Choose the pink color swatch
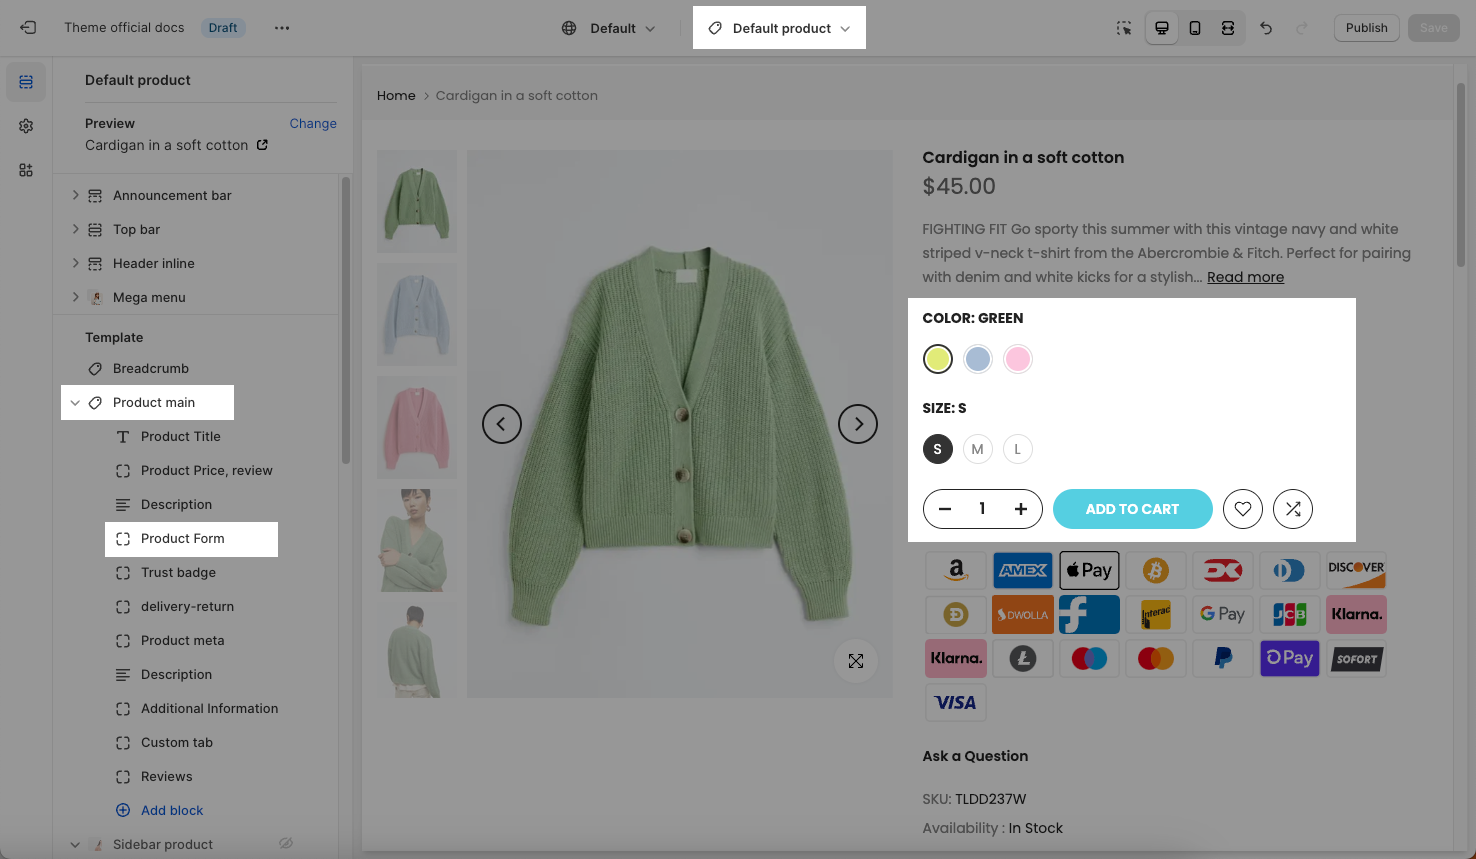The image size is (1476, 859). tap(1018, 359)
